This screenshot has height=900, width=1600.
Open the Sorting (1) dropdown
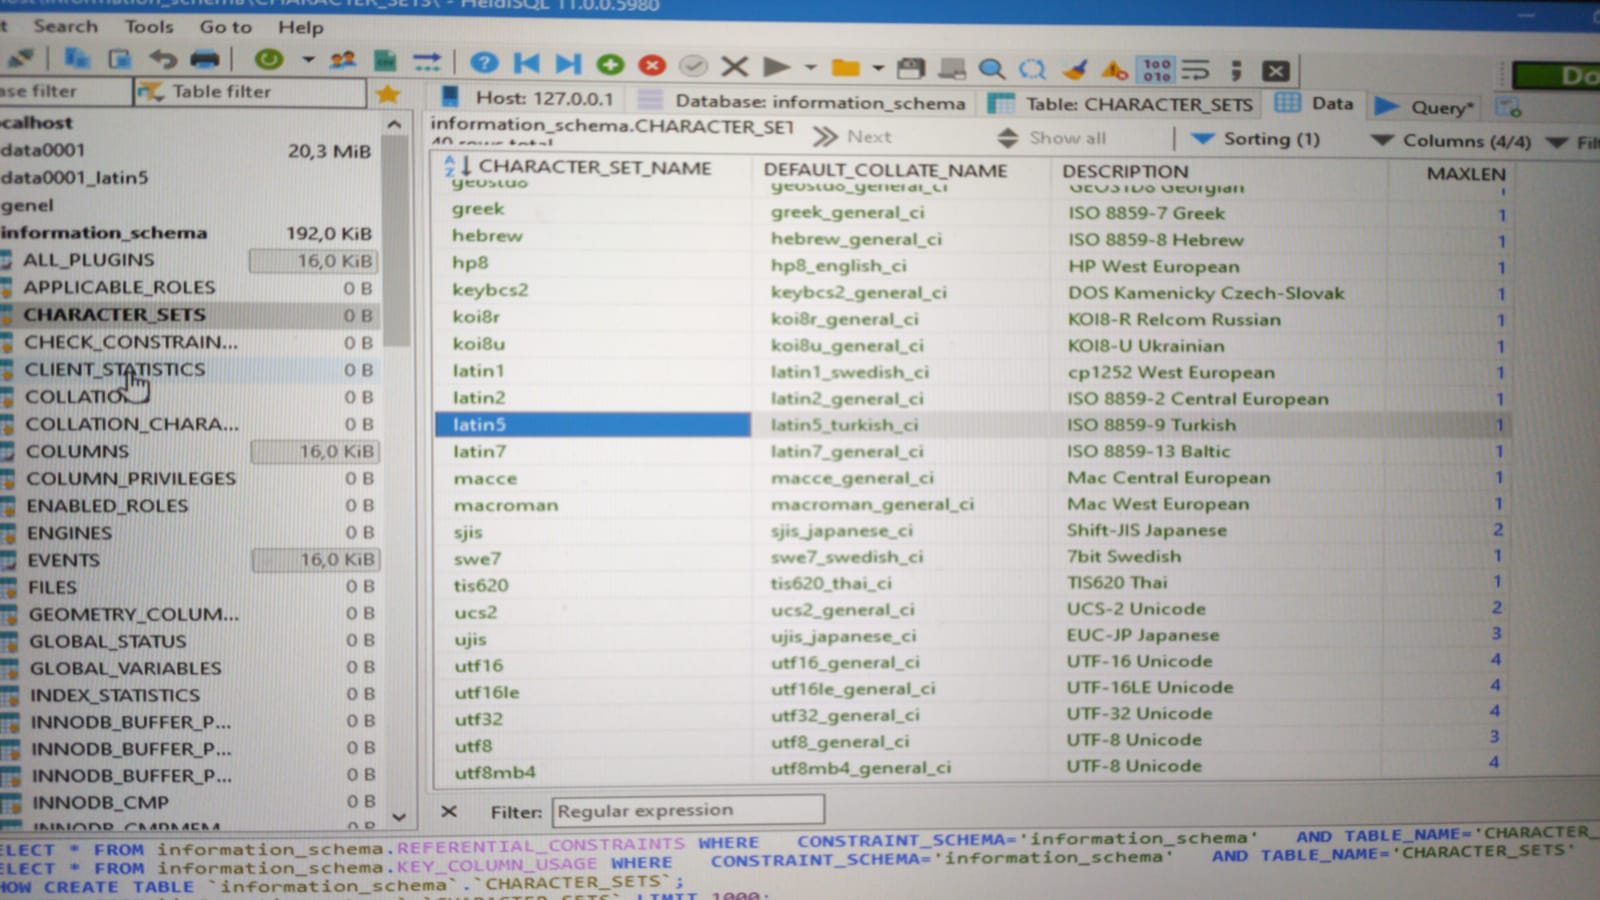pos(1256,139)
